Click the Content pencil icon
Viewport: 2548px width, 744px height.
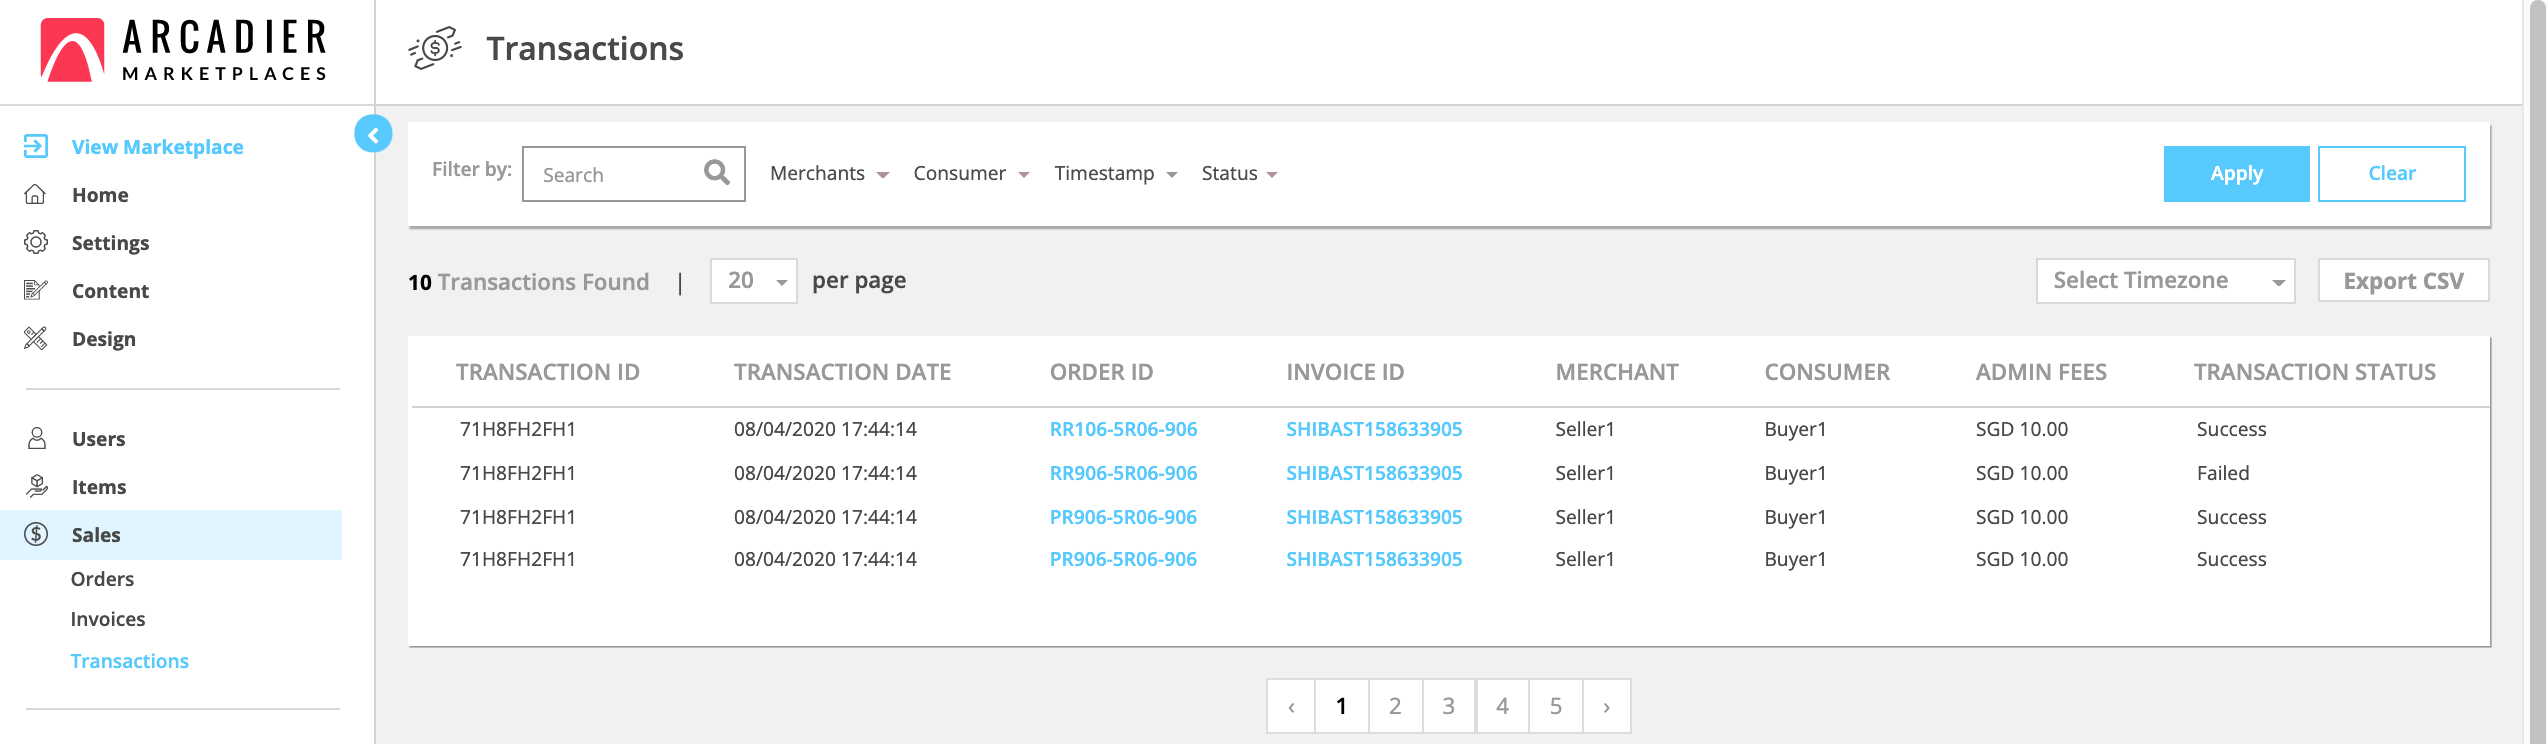36,291
